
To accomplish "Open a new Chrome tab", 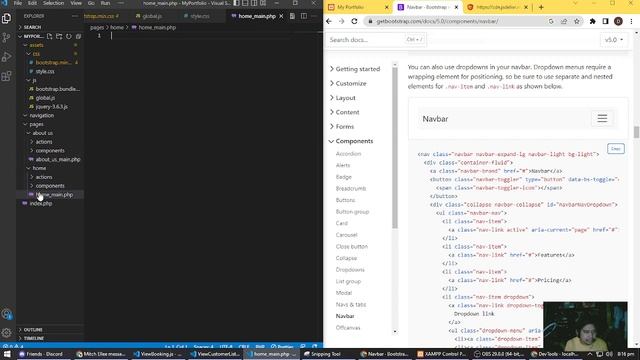I will (x=541, y=7).
